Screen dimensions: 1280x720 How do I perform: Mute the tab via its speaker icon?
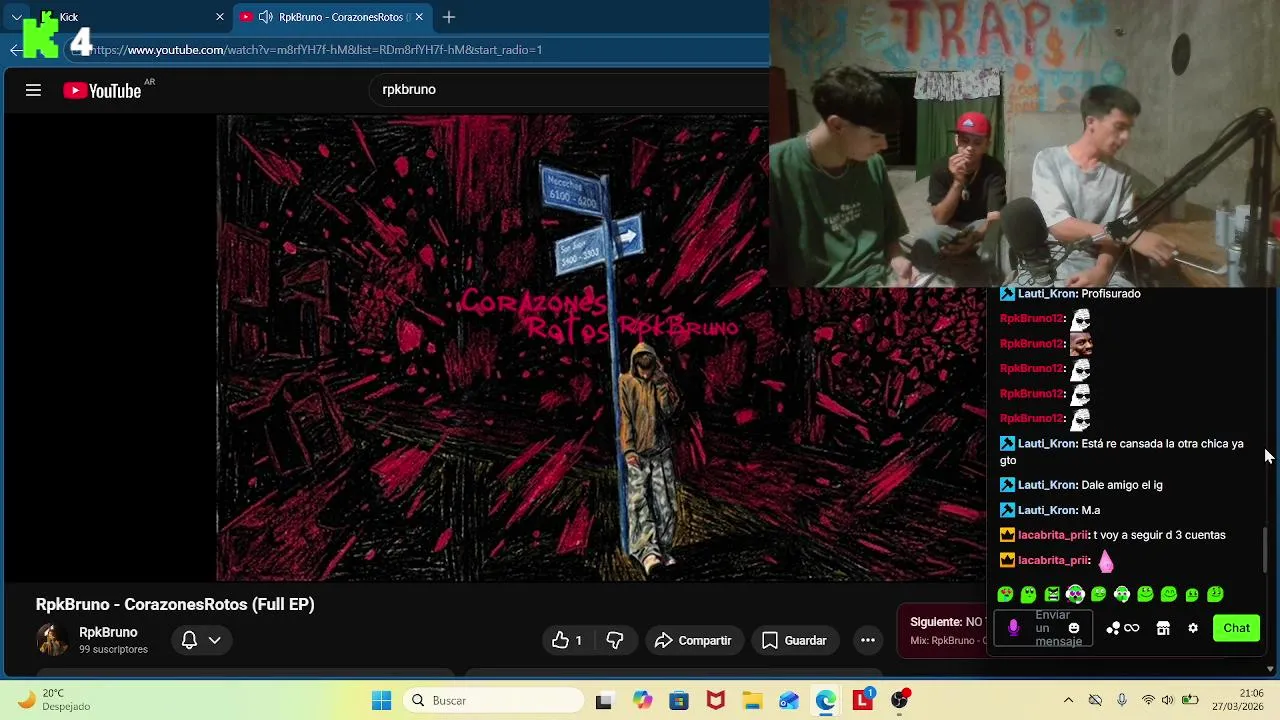[266, 17]
